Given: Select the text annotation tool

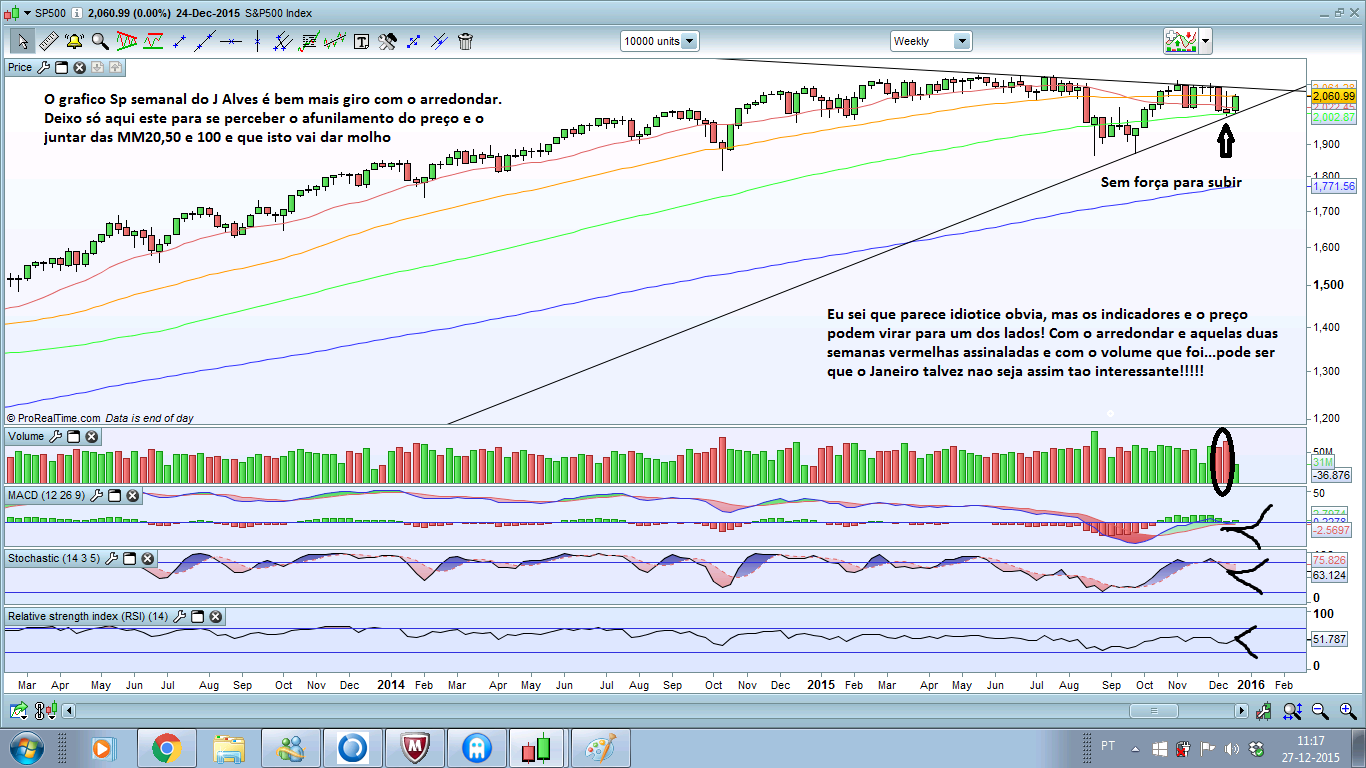Looking at the screenshot, I should 362,41.
